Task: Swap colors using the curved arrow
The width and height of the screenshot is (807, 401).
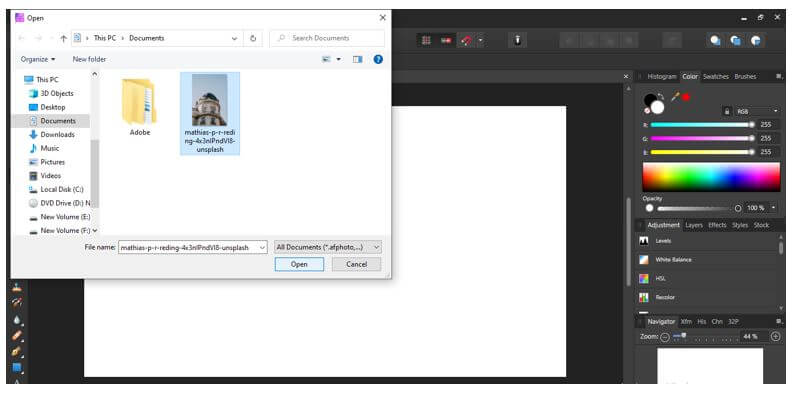Action: point(661,96)
